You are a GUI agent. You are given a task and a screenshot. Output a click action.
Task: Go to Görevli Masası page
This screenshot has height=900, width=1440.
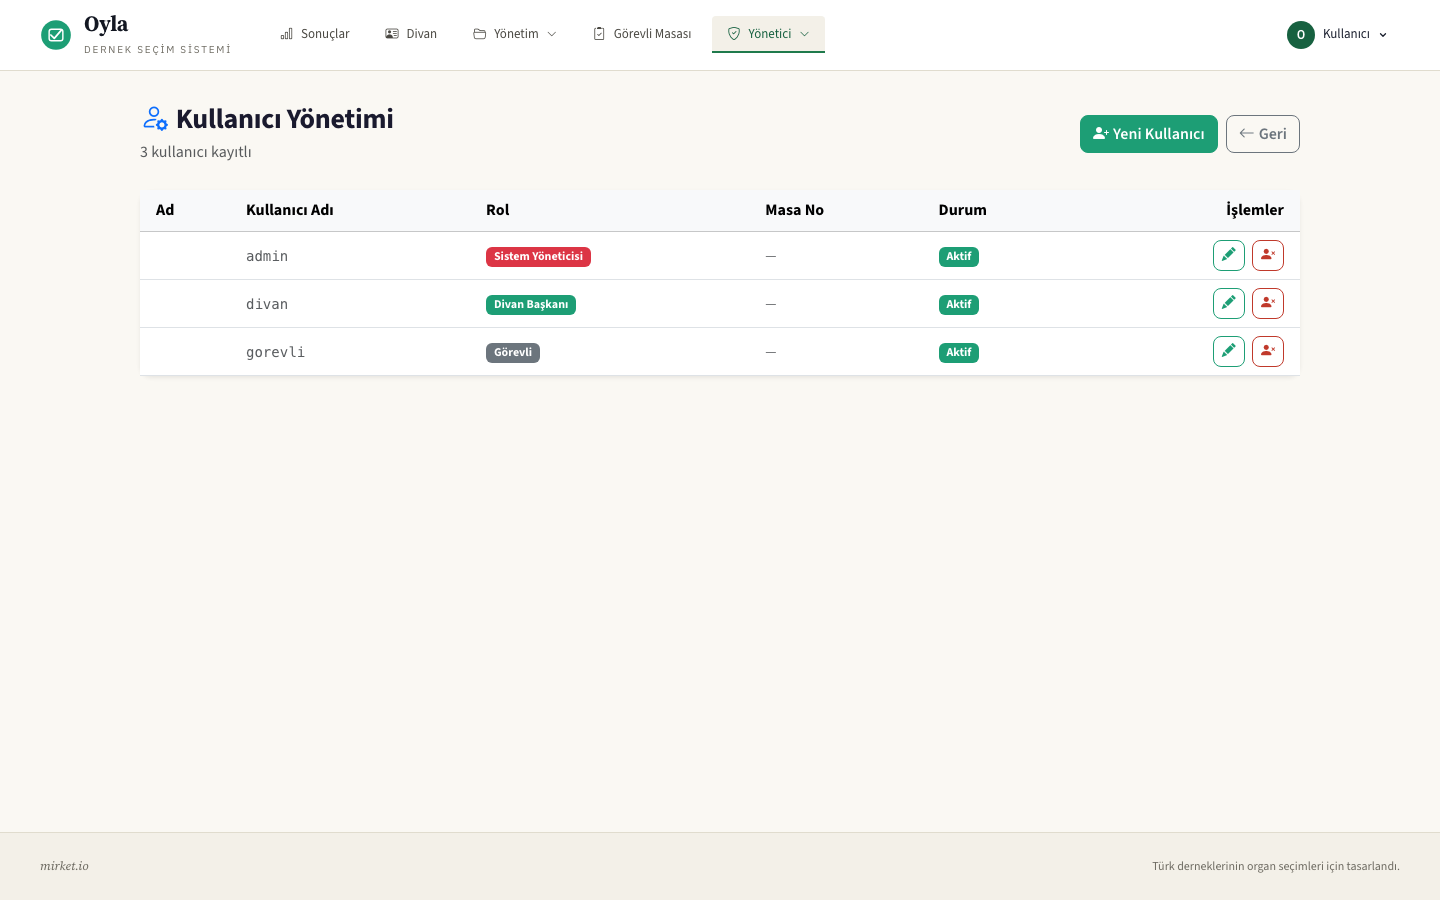642,34
